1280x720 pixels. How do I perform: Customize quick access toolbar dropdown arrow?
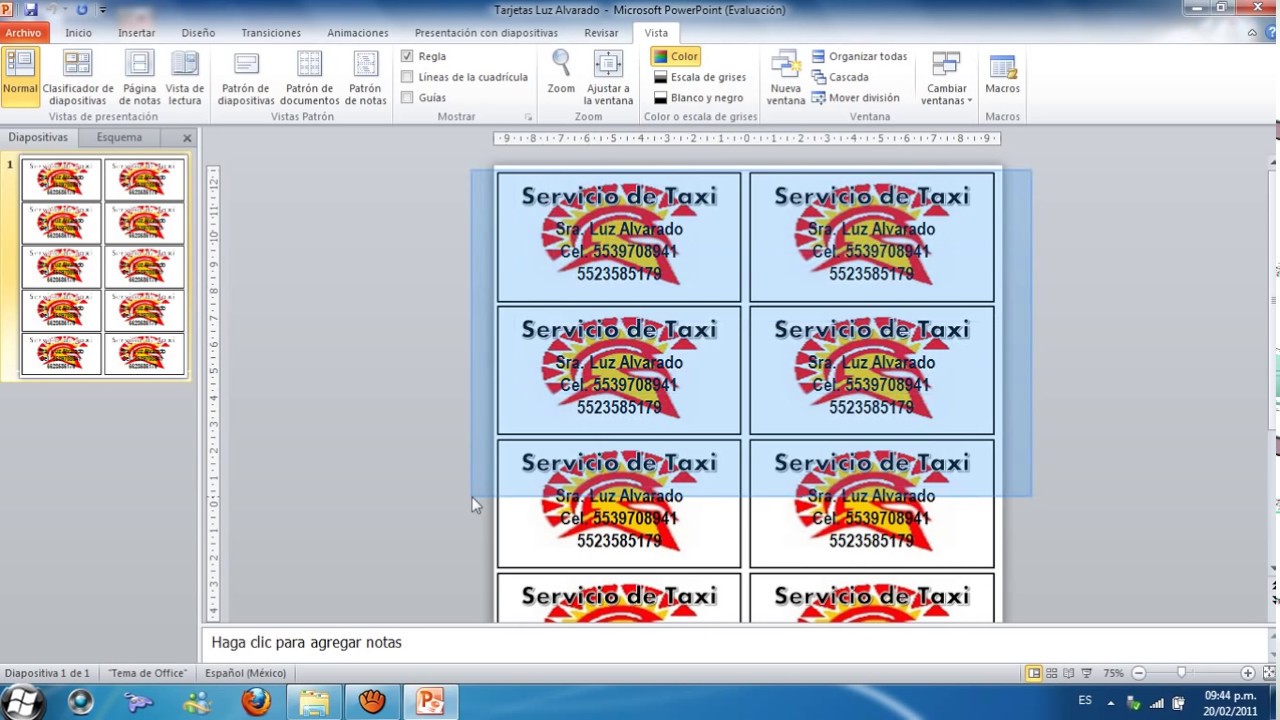tap(103, 10)
